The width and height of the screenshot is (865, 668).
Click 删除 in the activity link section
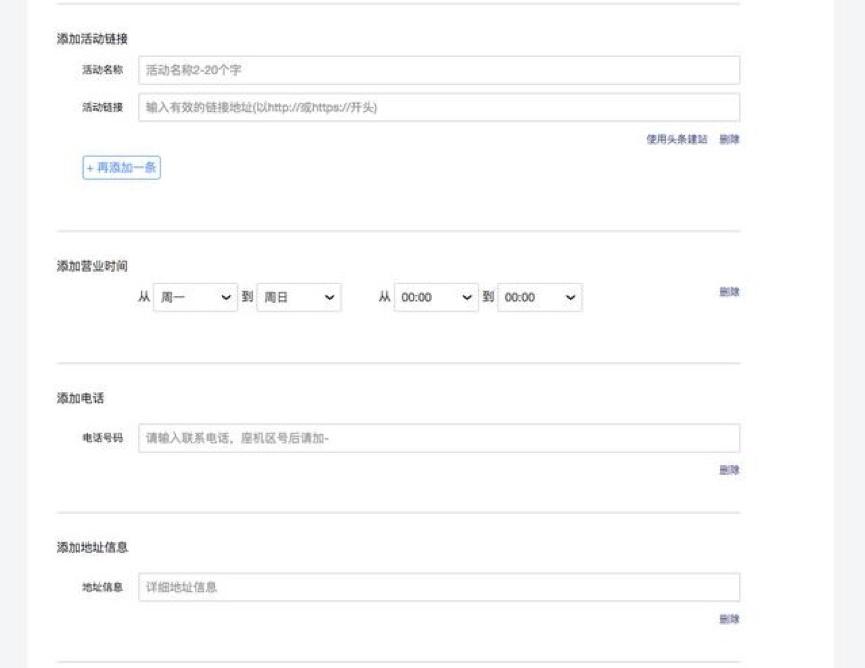(731, 141)
